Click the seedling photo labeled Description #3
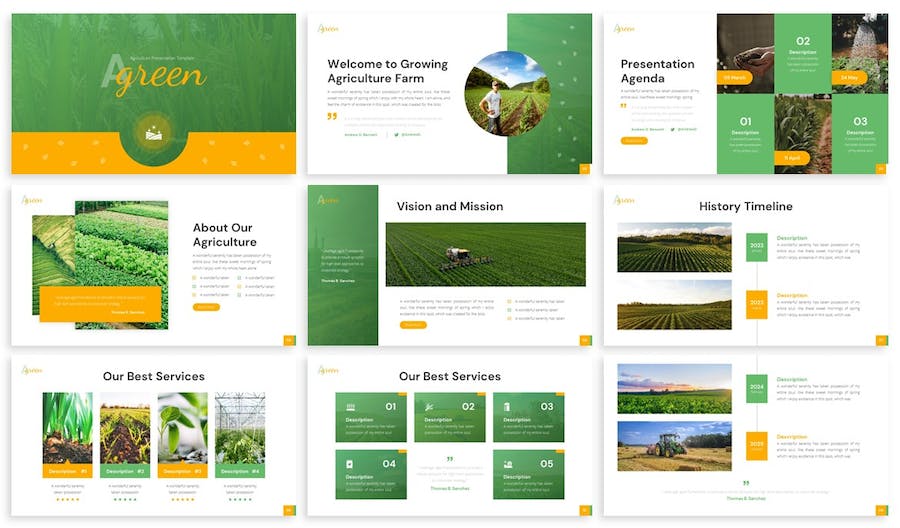 click(x=183, y=428)
